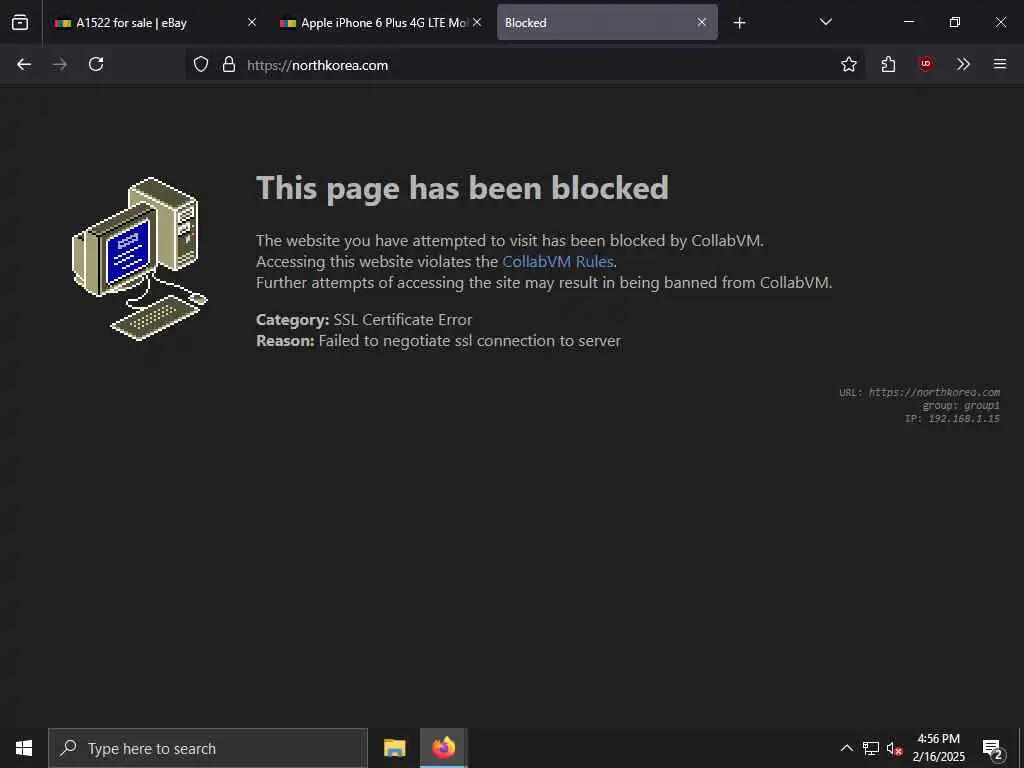The width and height of the screenshot is (1024, 768).
Task: Click the forward navigation arrow
Action: pos(59,64)
